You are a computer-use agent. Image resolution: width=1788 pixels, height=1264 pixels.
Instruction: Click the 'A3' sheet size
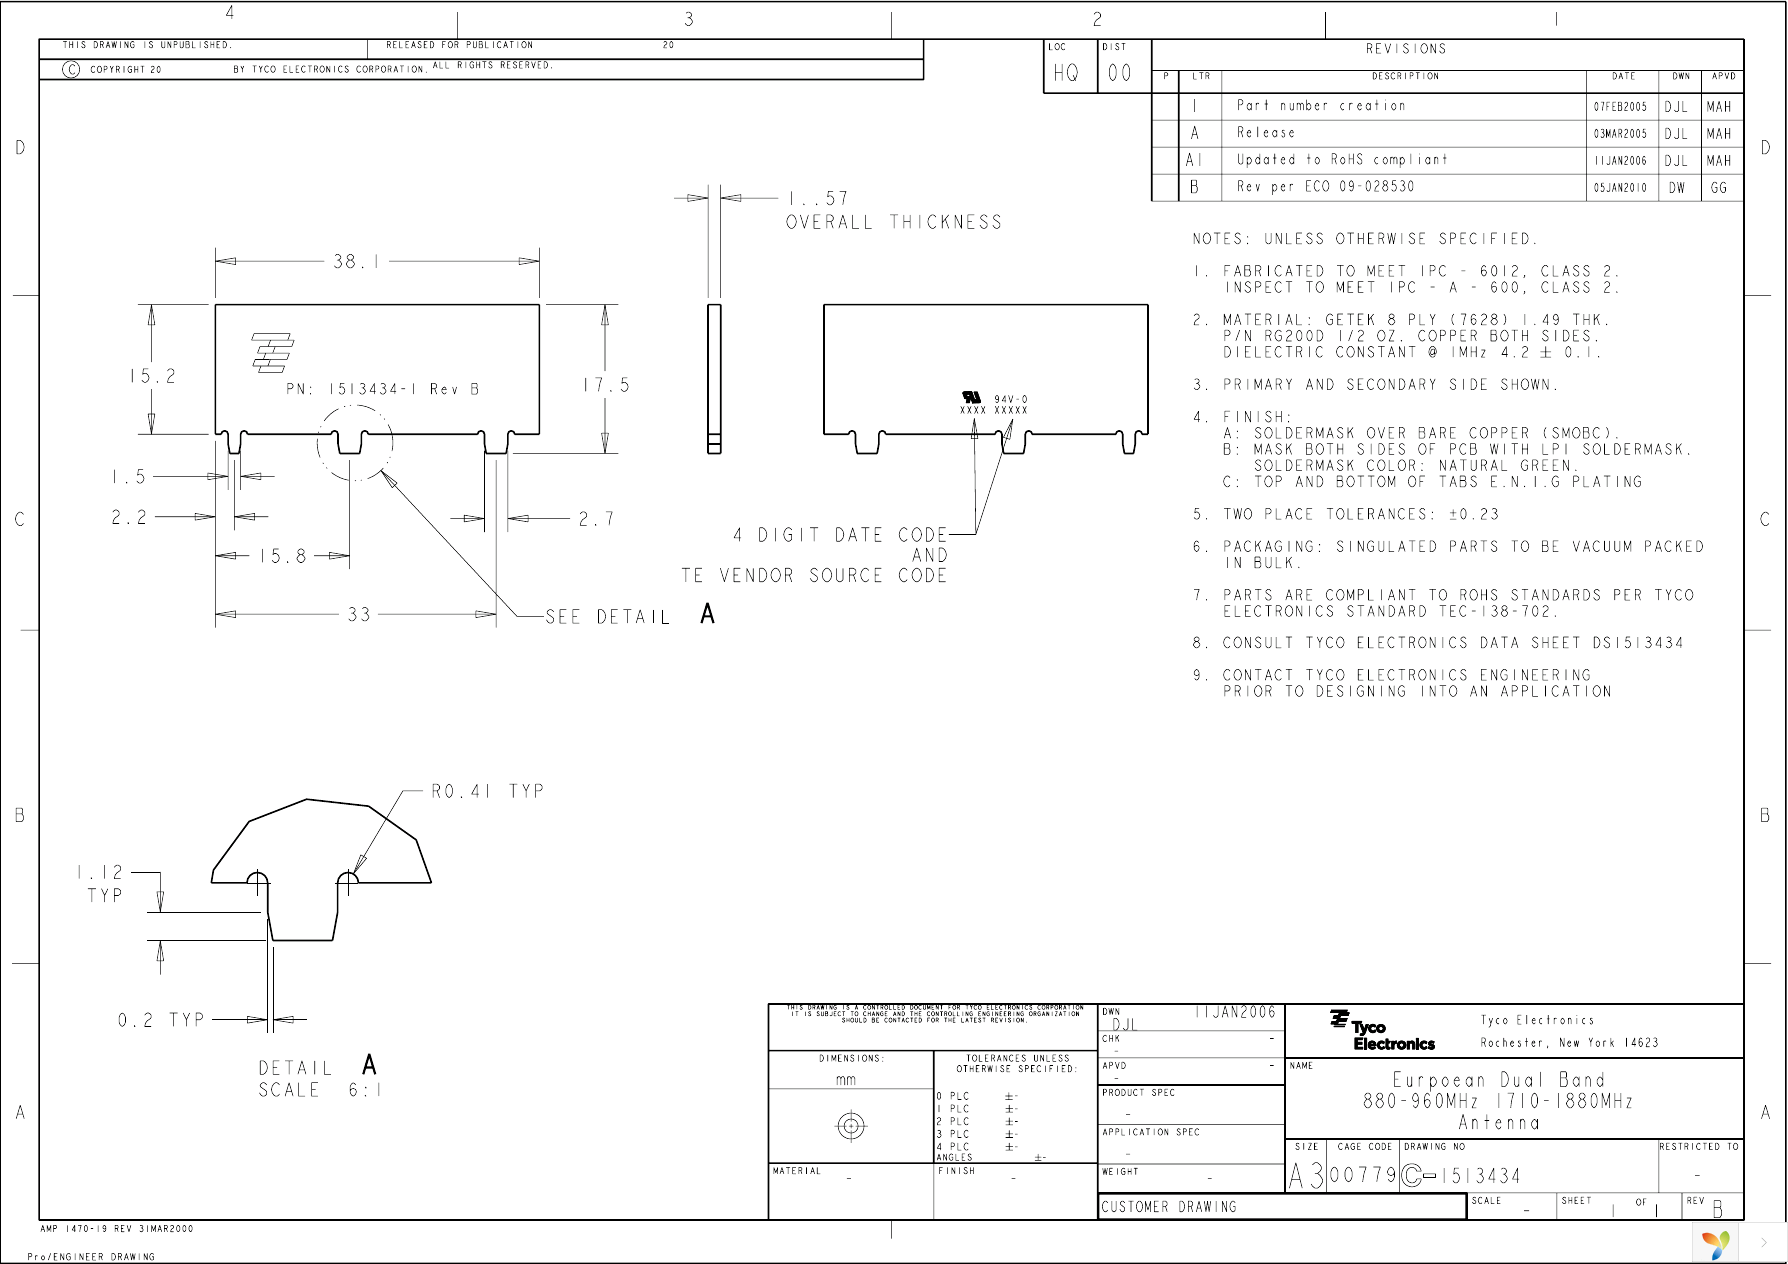coord(1306,1176)
